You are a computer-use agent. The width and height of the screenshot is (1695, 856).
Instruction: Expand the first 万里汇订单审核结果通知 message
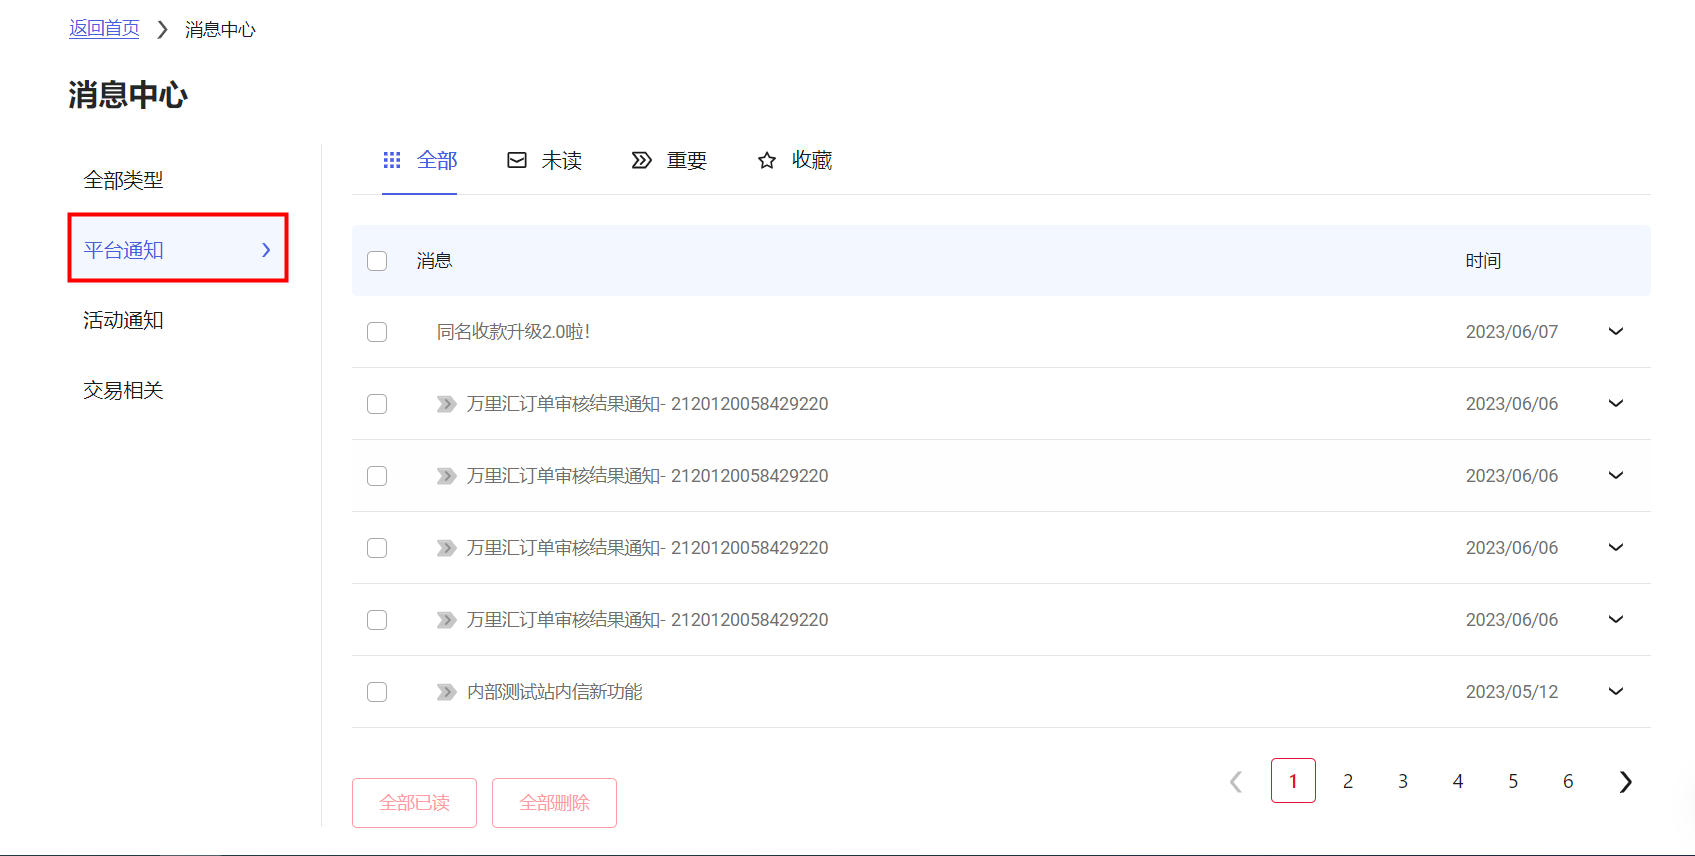click(1615, 403)
